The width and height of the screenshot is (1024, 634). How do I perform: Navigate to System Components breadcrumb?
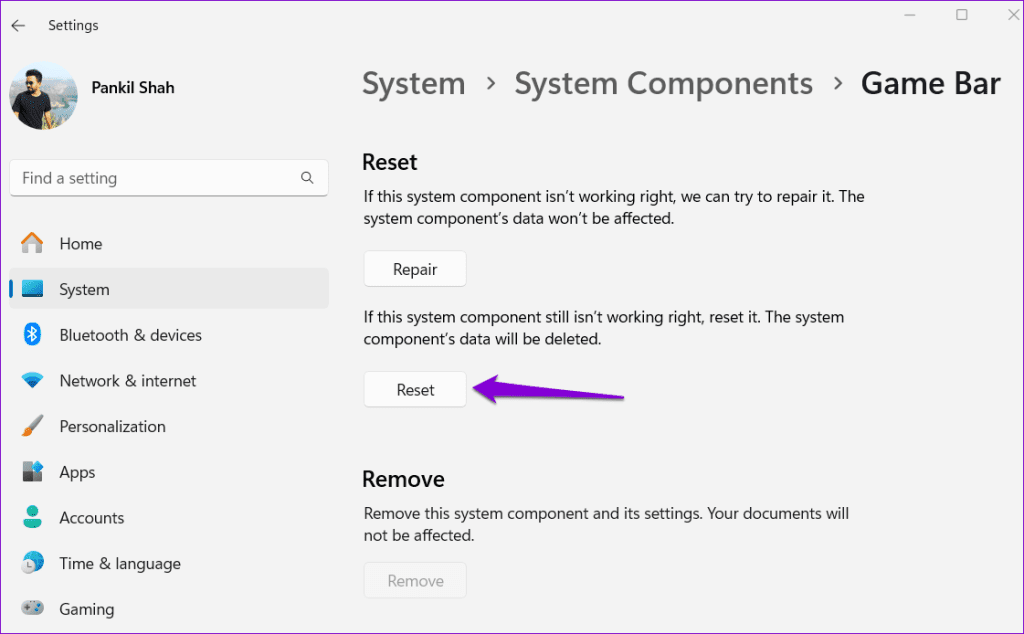(x=663, y=84)
